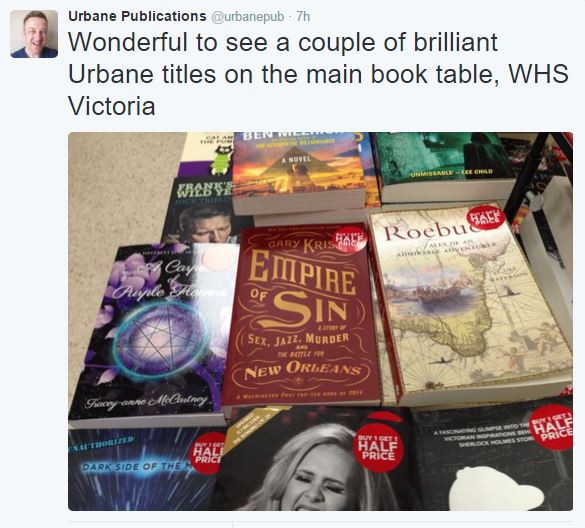Click the tweet text about WHS Victoria
This screenshot has height=528, width=585.
pos(318,74)
